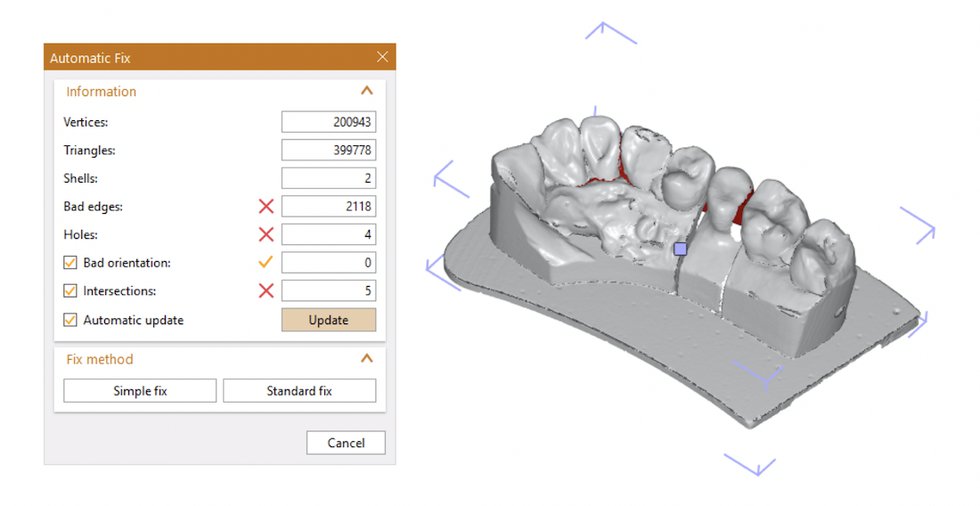Image resolution: width=980 pixels, height=506 pixels.
Task: Collapse the Information section
Action: [x=367, y=91]
